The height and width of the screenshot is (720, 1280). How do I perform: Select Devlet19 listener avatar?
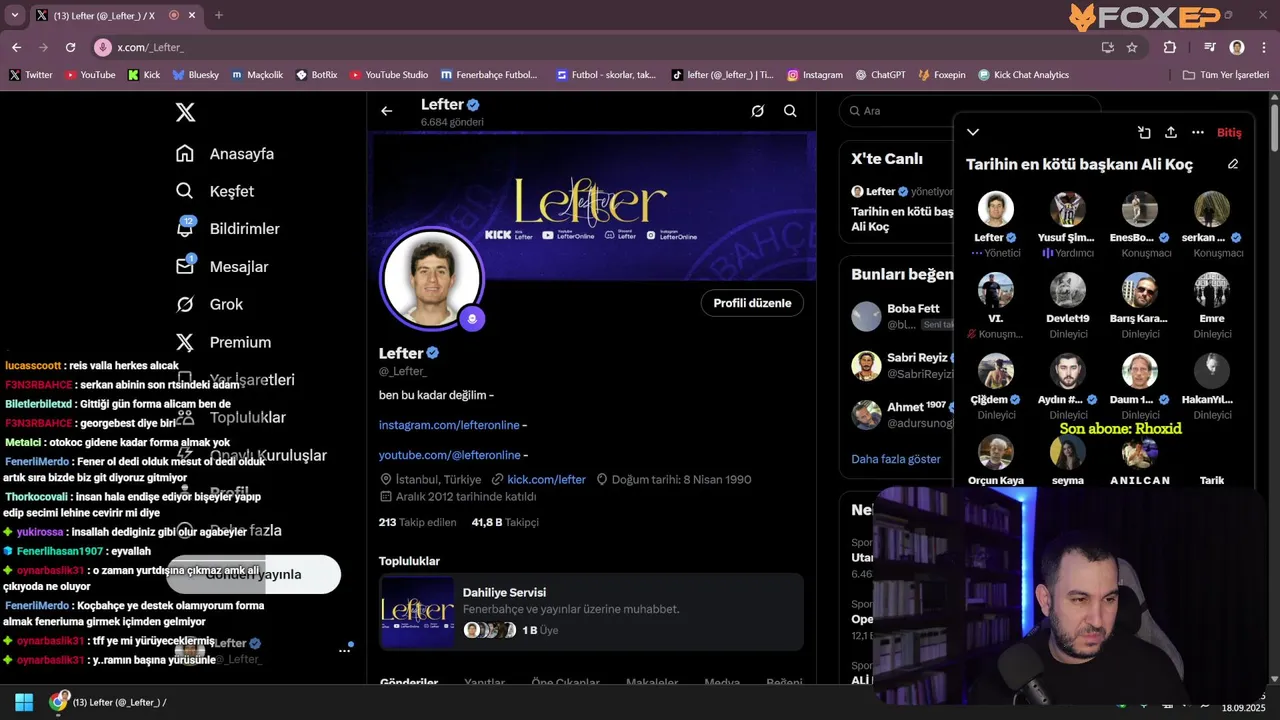(x=1068, y=290)
